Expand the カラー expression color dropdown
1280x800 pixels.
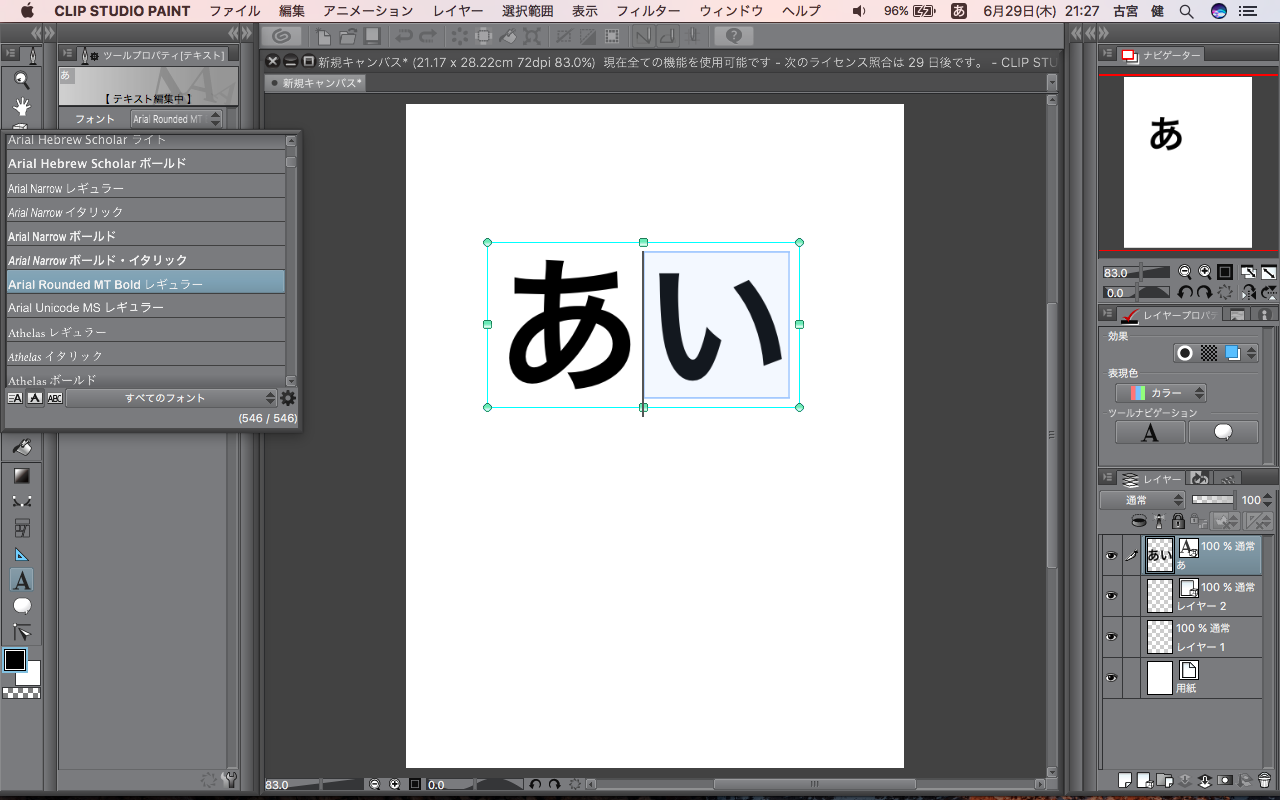(1161, 393)
